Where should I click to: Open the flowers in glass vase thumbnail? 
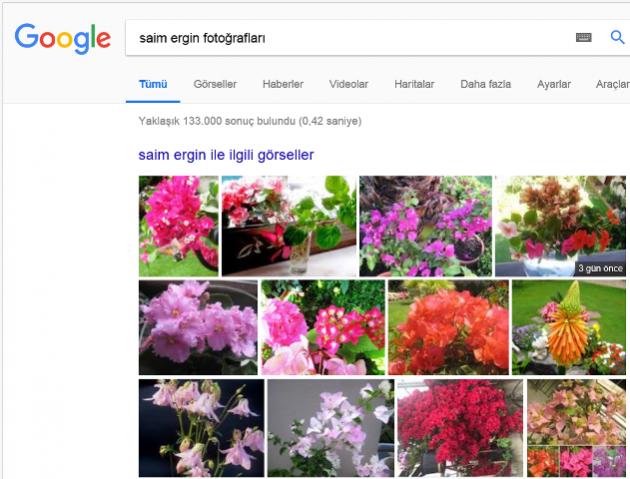click(x=289, y=226)
